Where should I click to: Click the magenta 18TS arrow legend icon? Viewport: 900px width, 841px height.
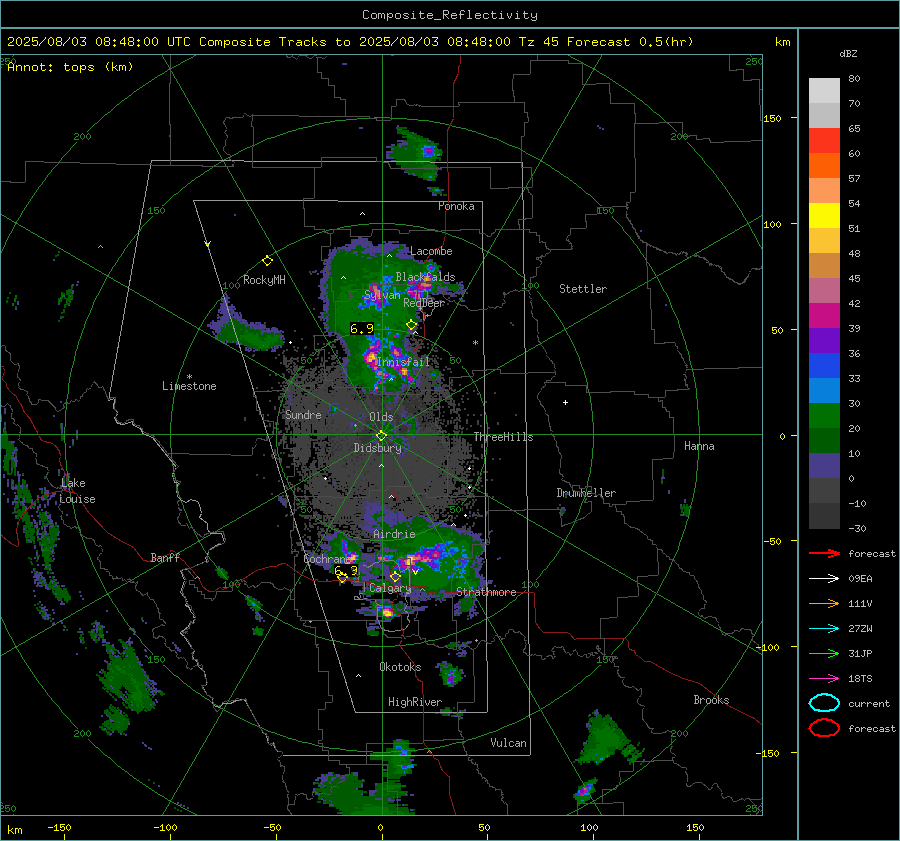click(x=824, y=679)
